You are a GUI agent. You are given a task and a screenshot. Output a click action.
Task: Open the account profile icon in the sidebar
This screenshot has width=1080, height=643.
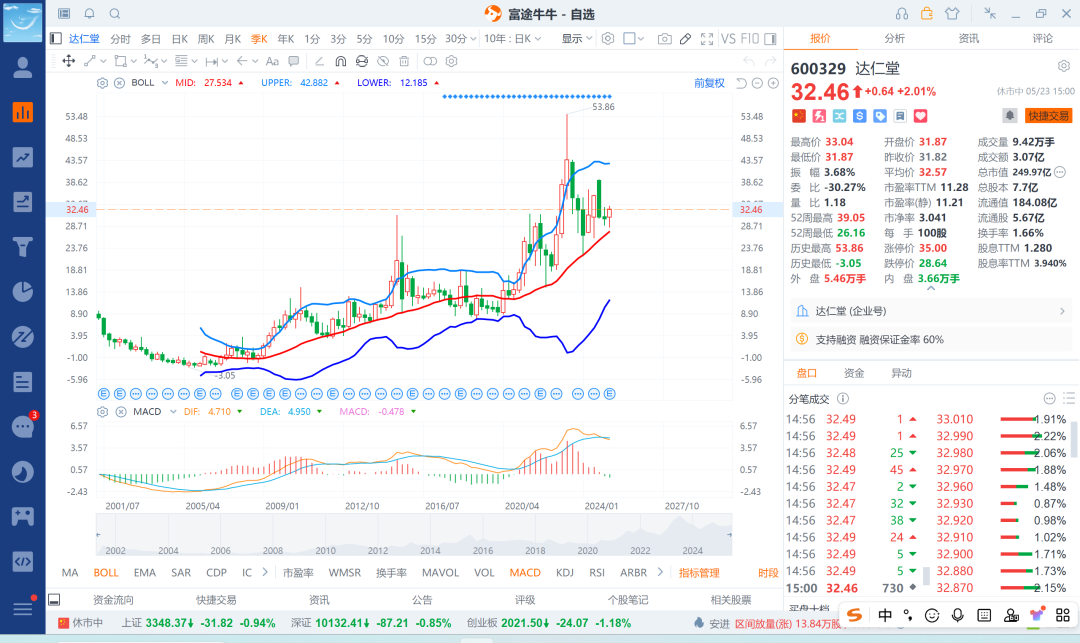(23, 67)
